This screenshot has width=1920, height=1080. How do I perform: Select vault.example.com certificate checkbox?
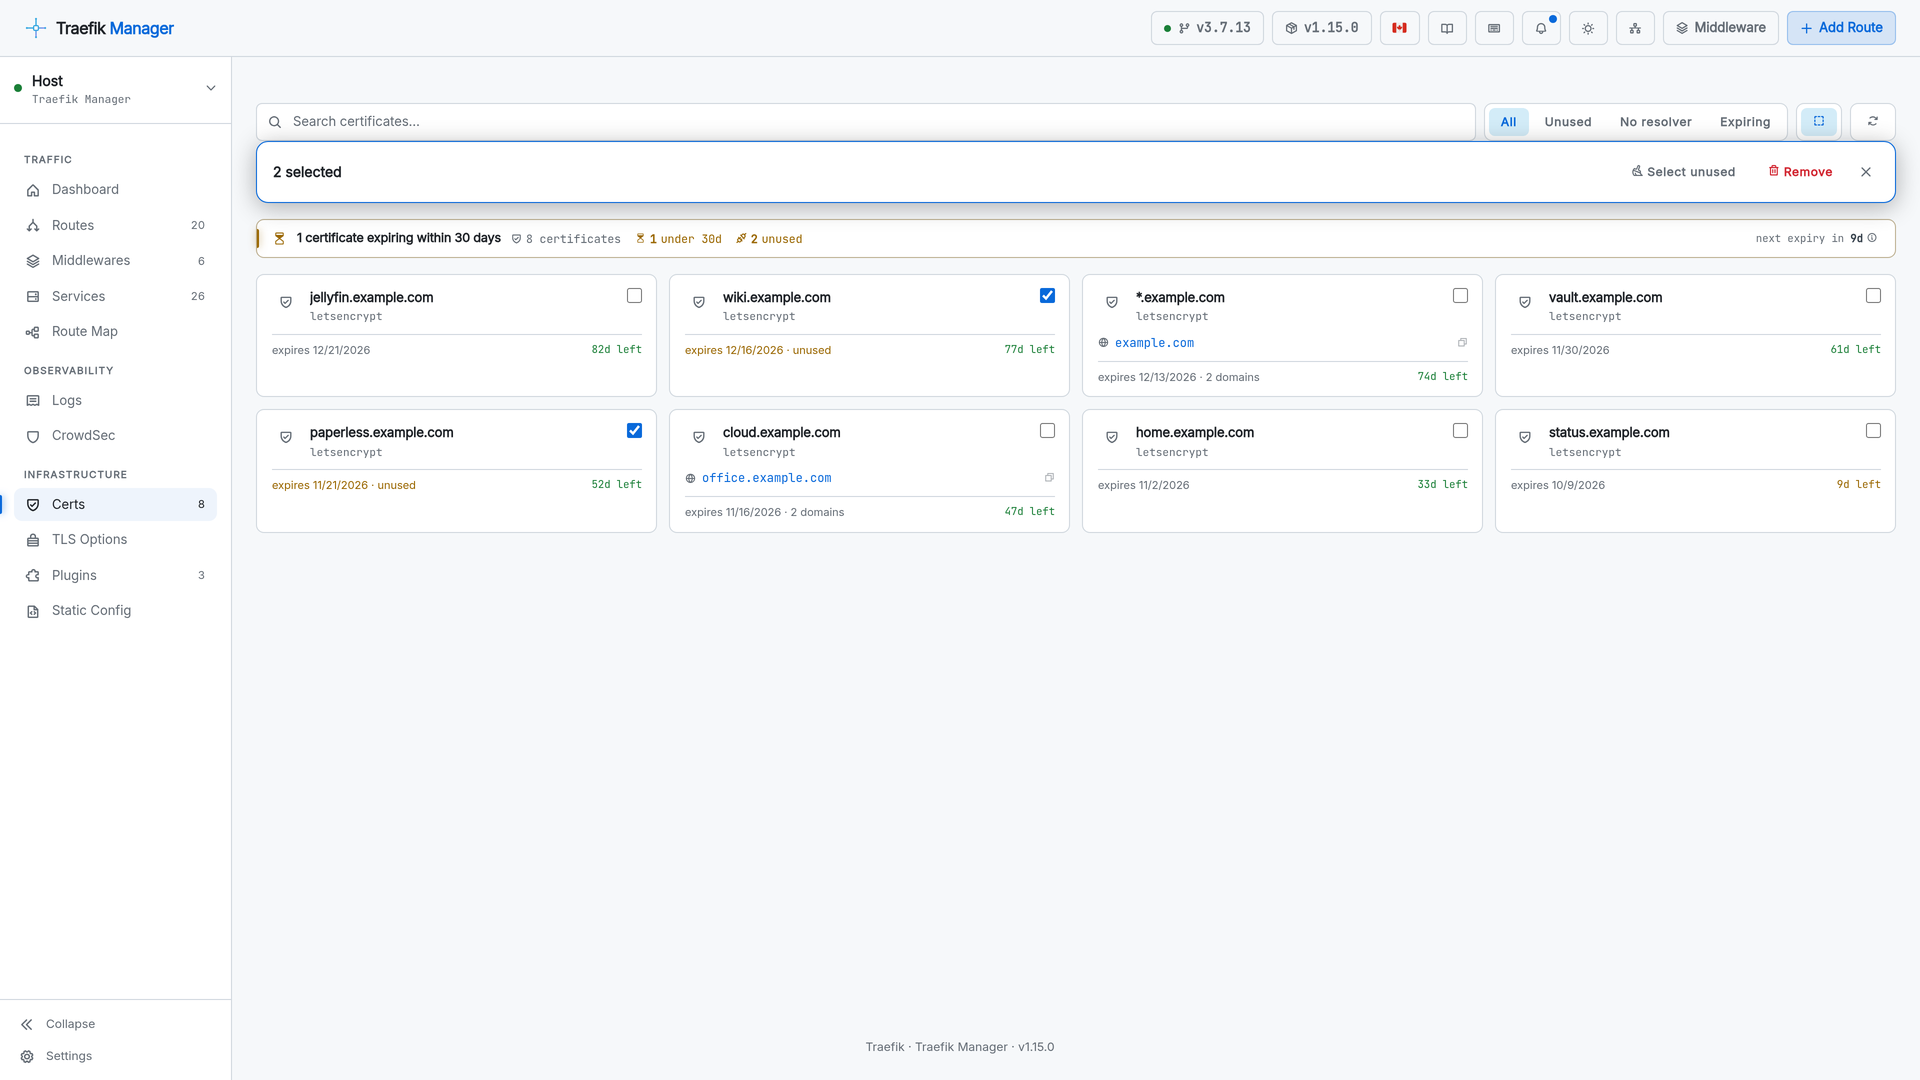click(x=1873, y=296)
